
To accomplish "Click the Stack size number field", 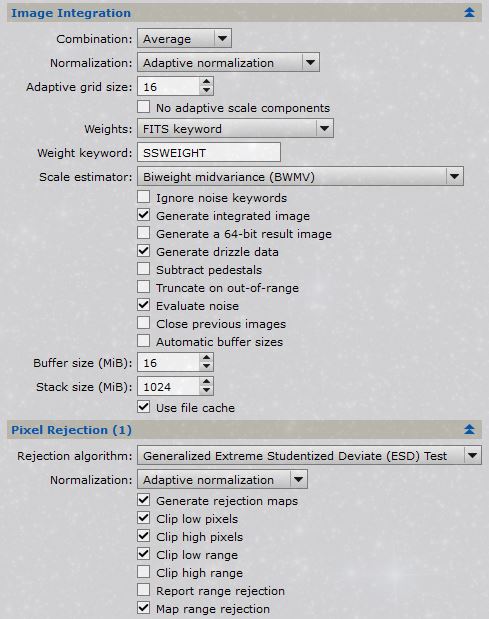I will click(168, 386).
